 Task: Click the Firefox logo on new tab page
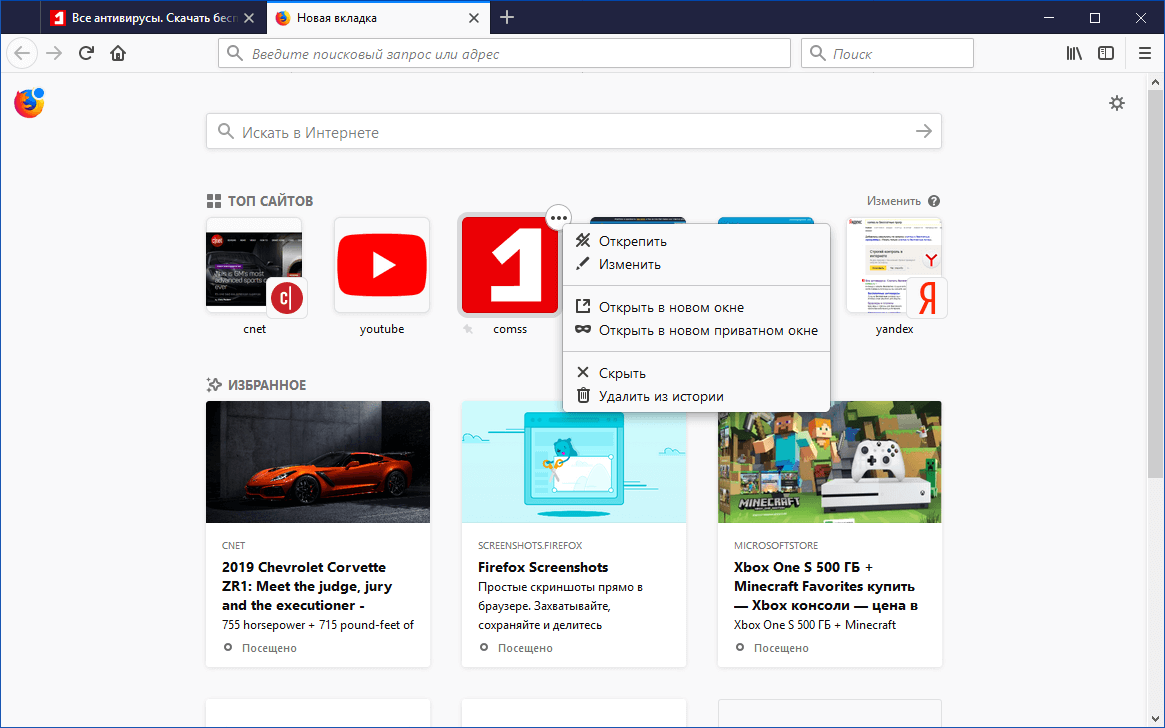point(29,102)
